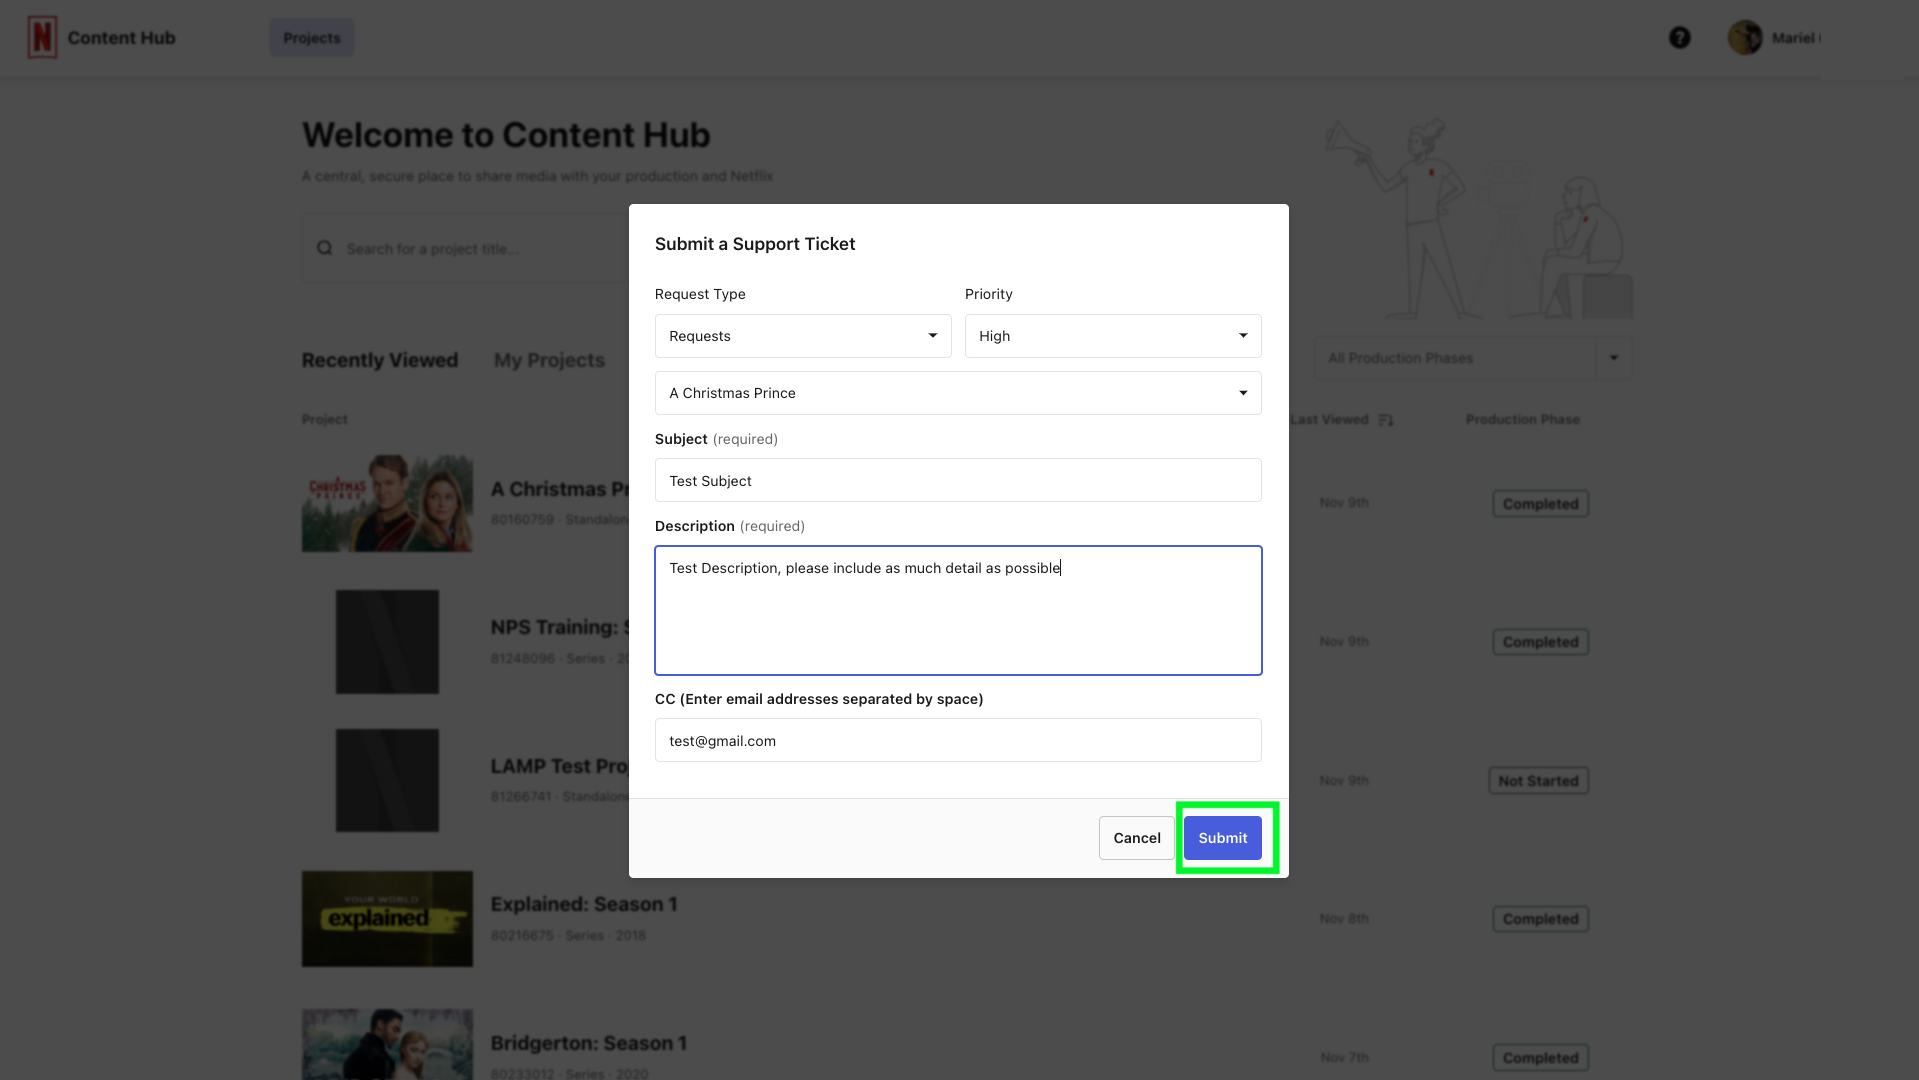Image resolution: width=1919 pixels, height=1080 pixels.
Task: Open the NPS Training project thumbnail
Action: tap(387, 642)
